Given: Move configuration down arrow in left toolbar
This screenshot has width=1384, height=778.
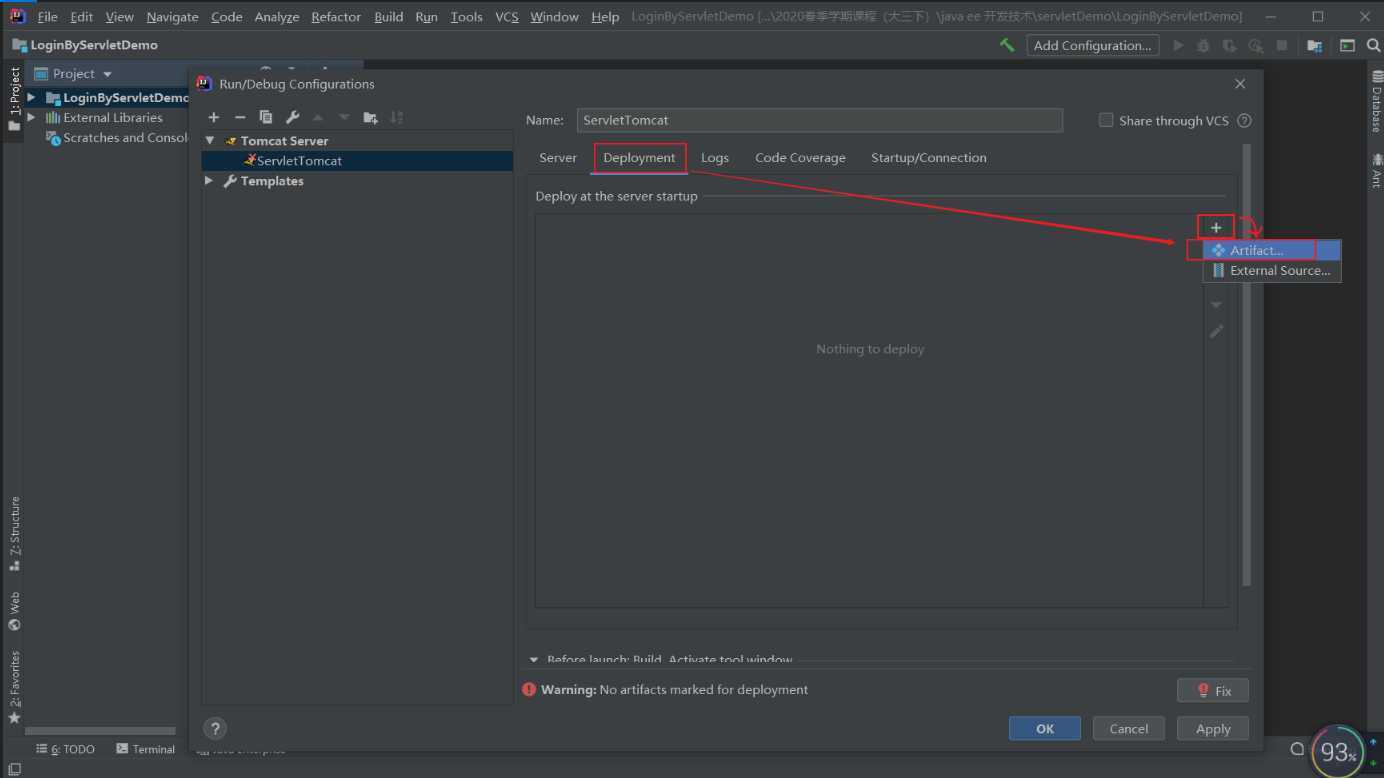Looking at the screenshot, I should pos(344,117).
